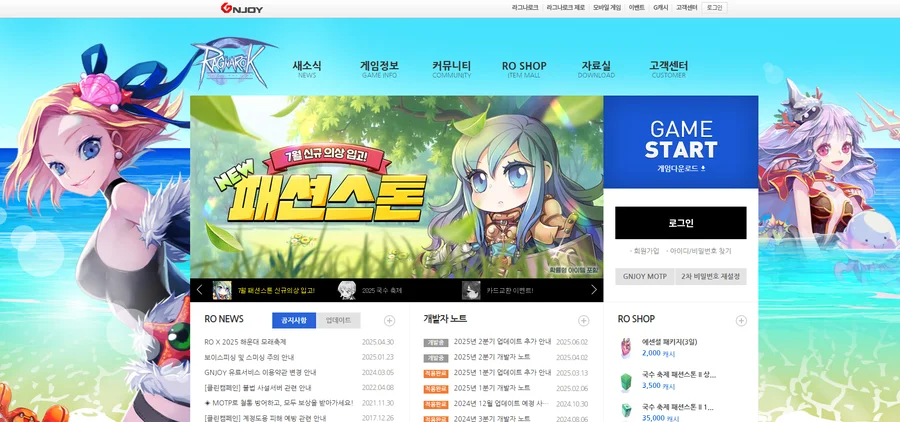Click the RO NEWS heading
This screenshot has width=900, height=422.
[224, 319]
